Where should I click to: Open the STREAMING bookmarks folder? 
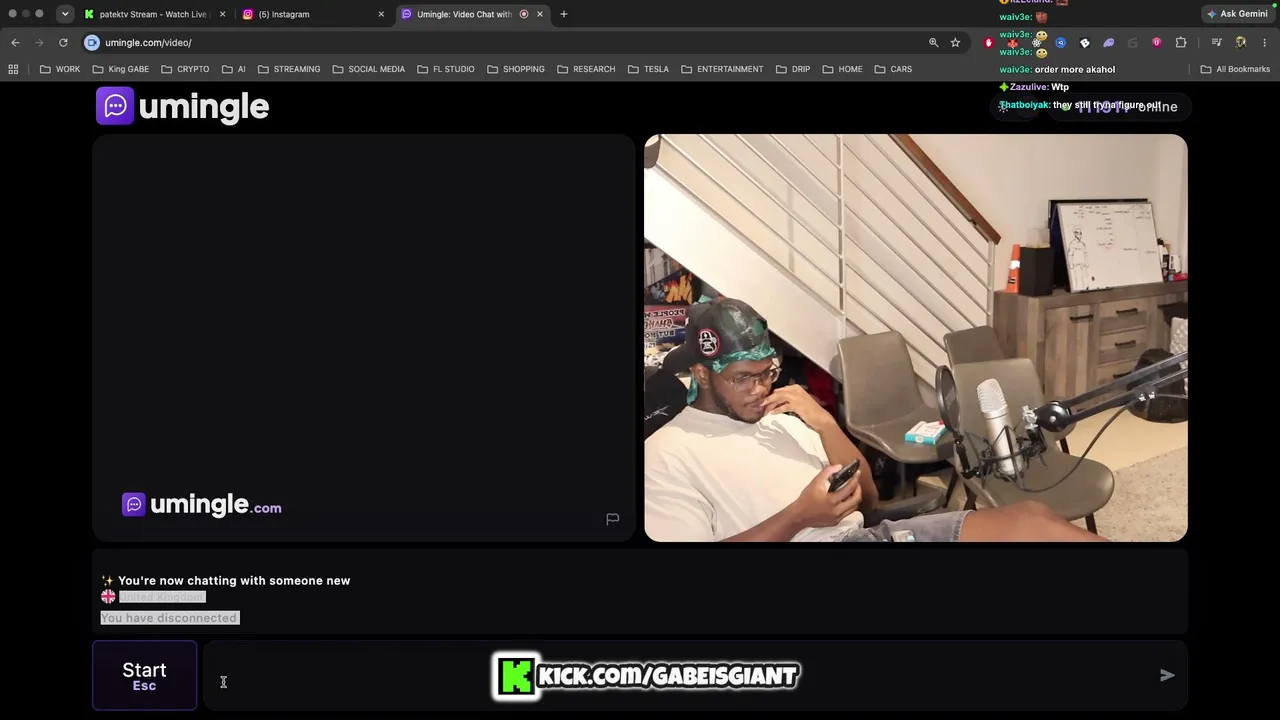coord(289,69)
